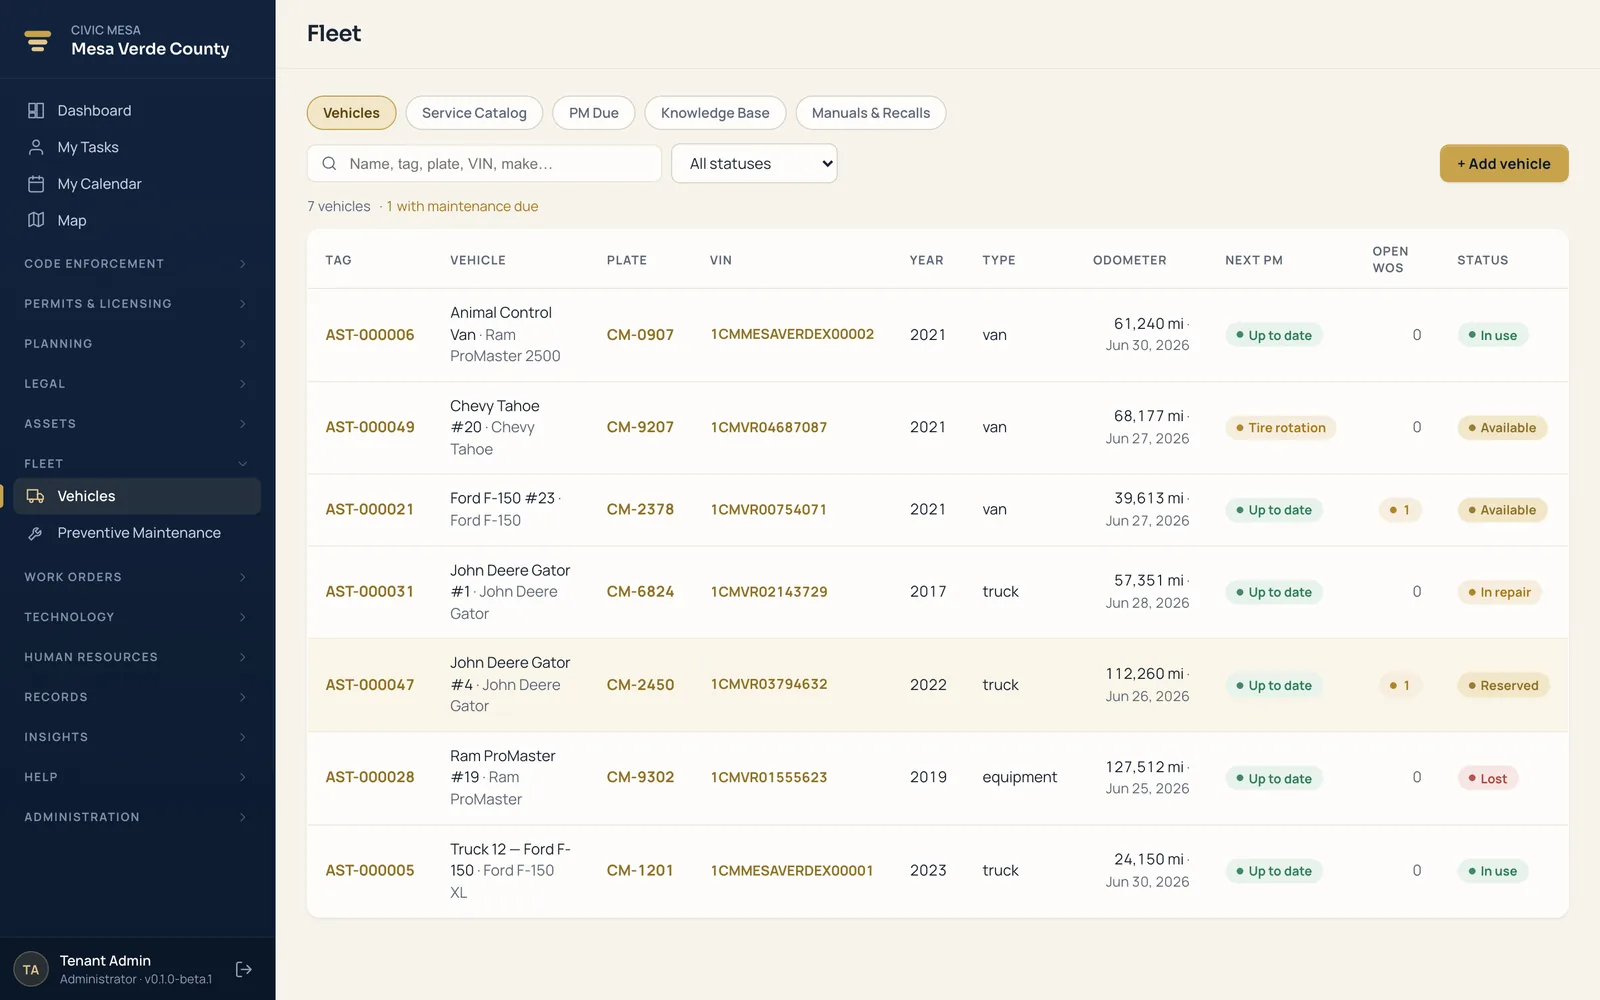Open vehicle AST-000031
Viewport: 1600px width, 1000px height.
coord(370,592)
